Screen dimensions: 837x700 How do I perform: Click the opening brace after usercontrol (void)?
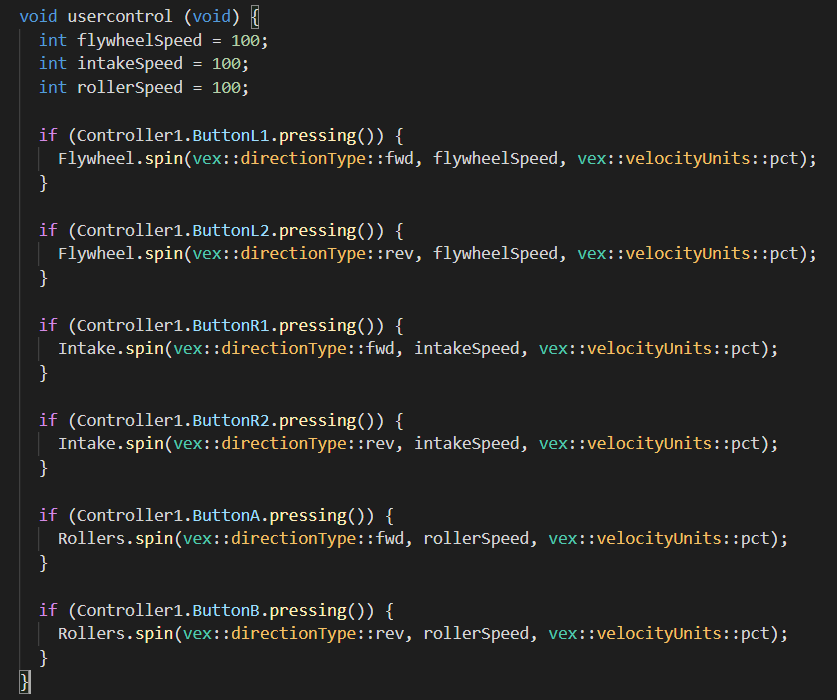255,17
